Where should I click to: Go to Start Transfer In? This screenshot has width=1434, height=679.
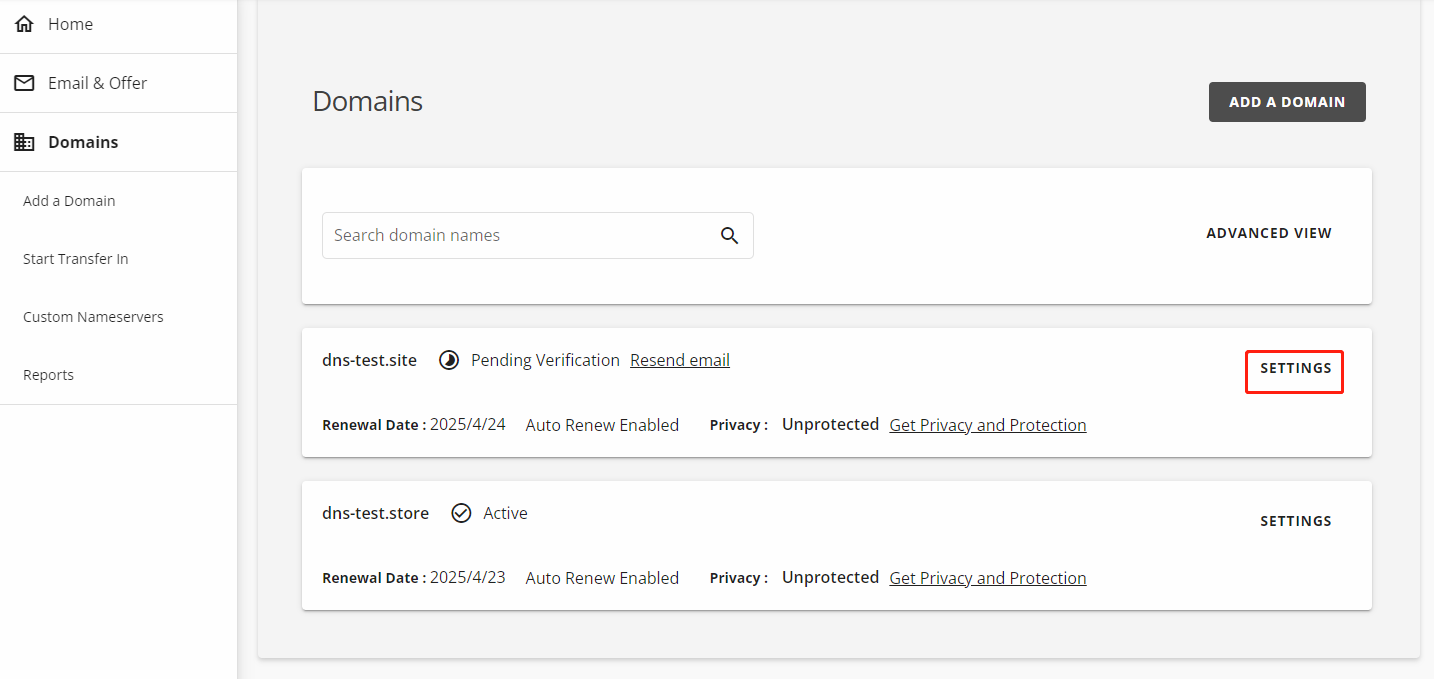pyautogui.click(x=76, y=259)
